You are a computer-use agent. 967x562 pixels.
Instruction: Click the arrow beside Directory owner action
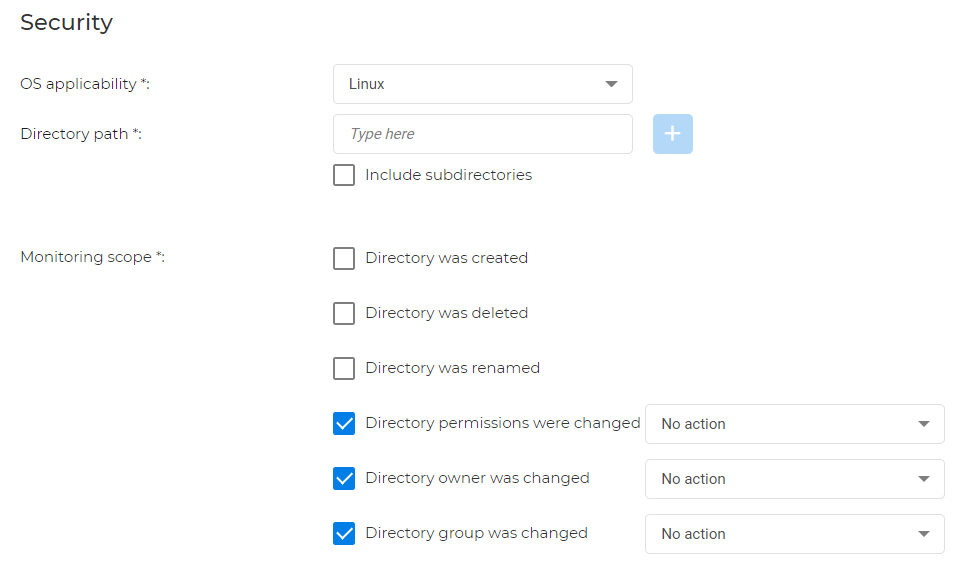click(x=923, y=479)
